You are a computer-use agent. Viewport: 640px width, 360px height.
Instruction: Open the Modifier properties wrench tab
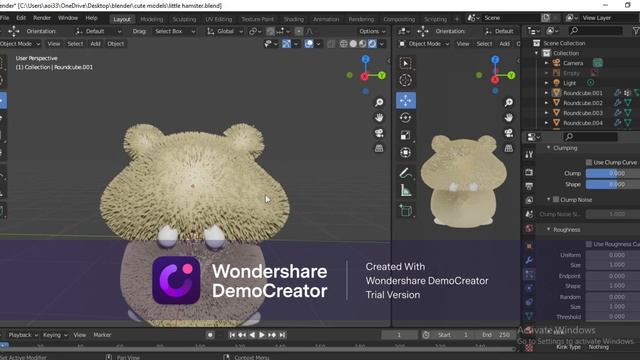[x=529, y=260]
